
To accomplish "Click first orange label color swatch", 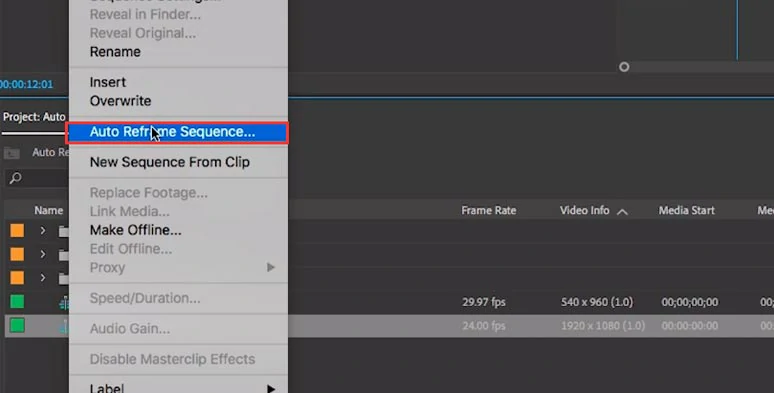I will coord(17,231).
